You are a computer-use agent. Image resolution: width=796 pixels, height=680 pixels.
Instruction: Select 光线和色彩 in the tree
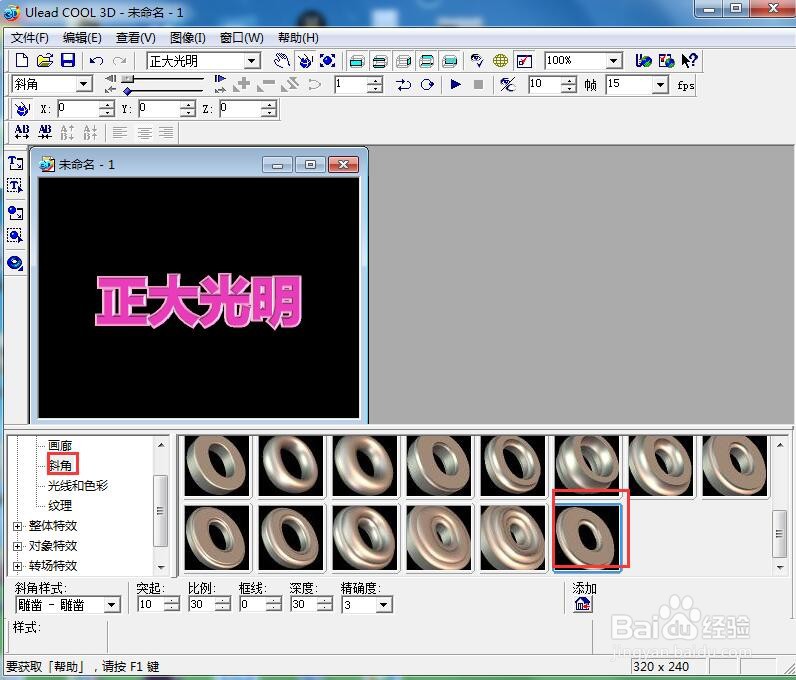click(78, 485)
